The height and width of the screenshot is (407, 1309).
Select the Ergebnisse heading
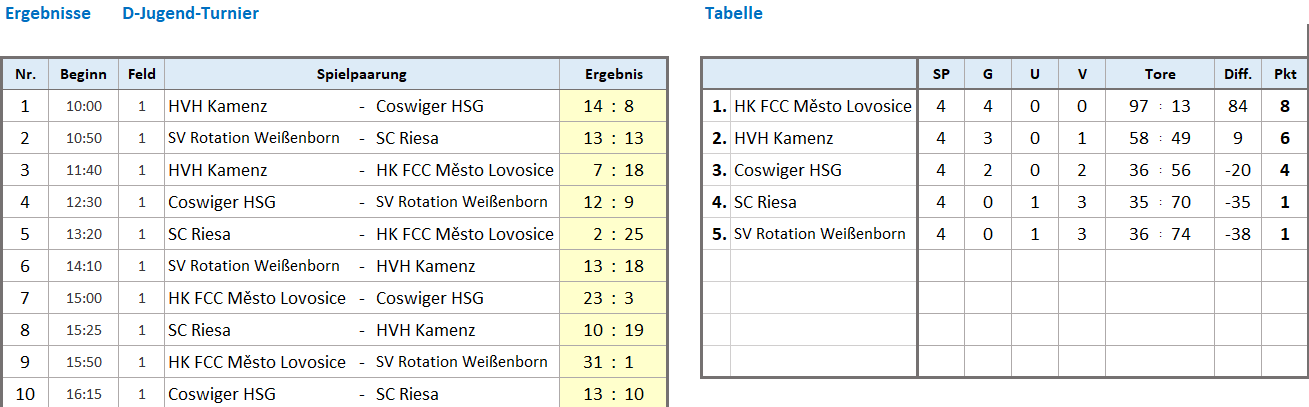48,13
